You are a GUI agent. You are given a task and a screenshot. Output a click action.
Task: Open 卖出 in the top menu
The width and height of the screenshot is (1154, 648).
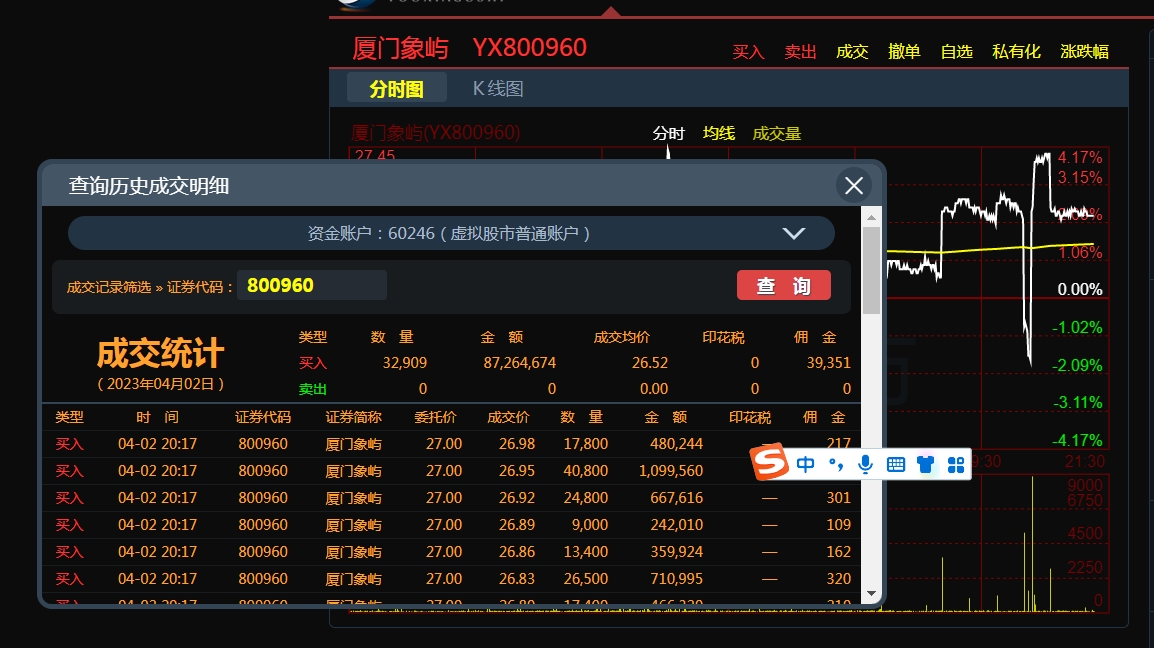[x=801, y=52]
